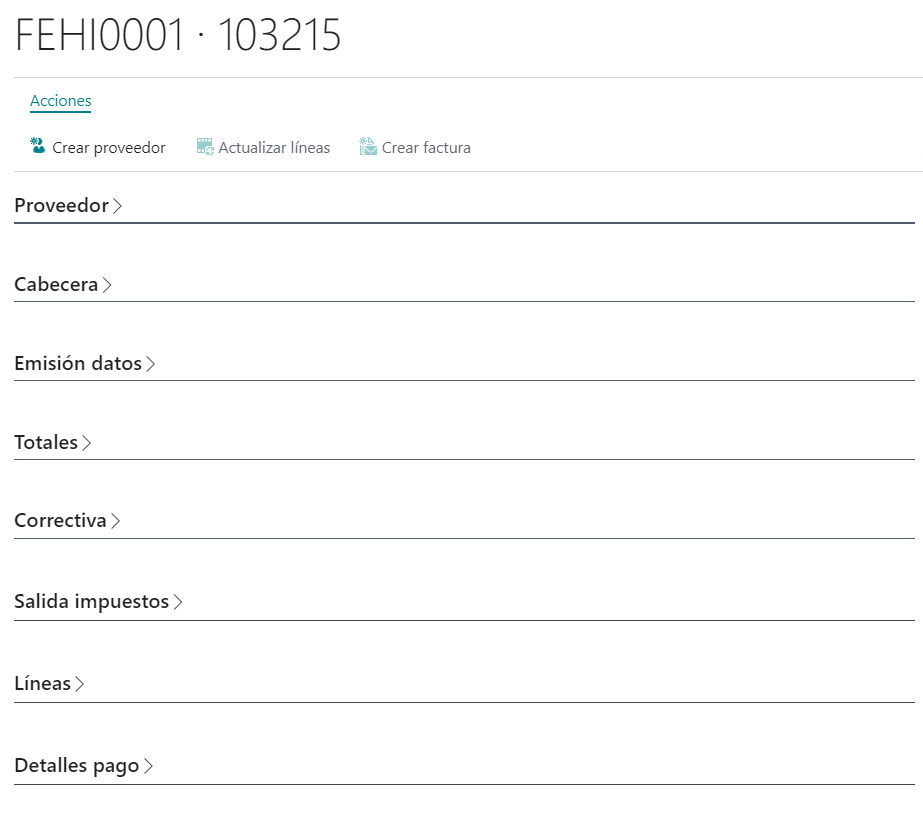This screenshot has height=816, width=923.
Task: Expand the Correctiva section chevron
Action: [x=116, y=520]
